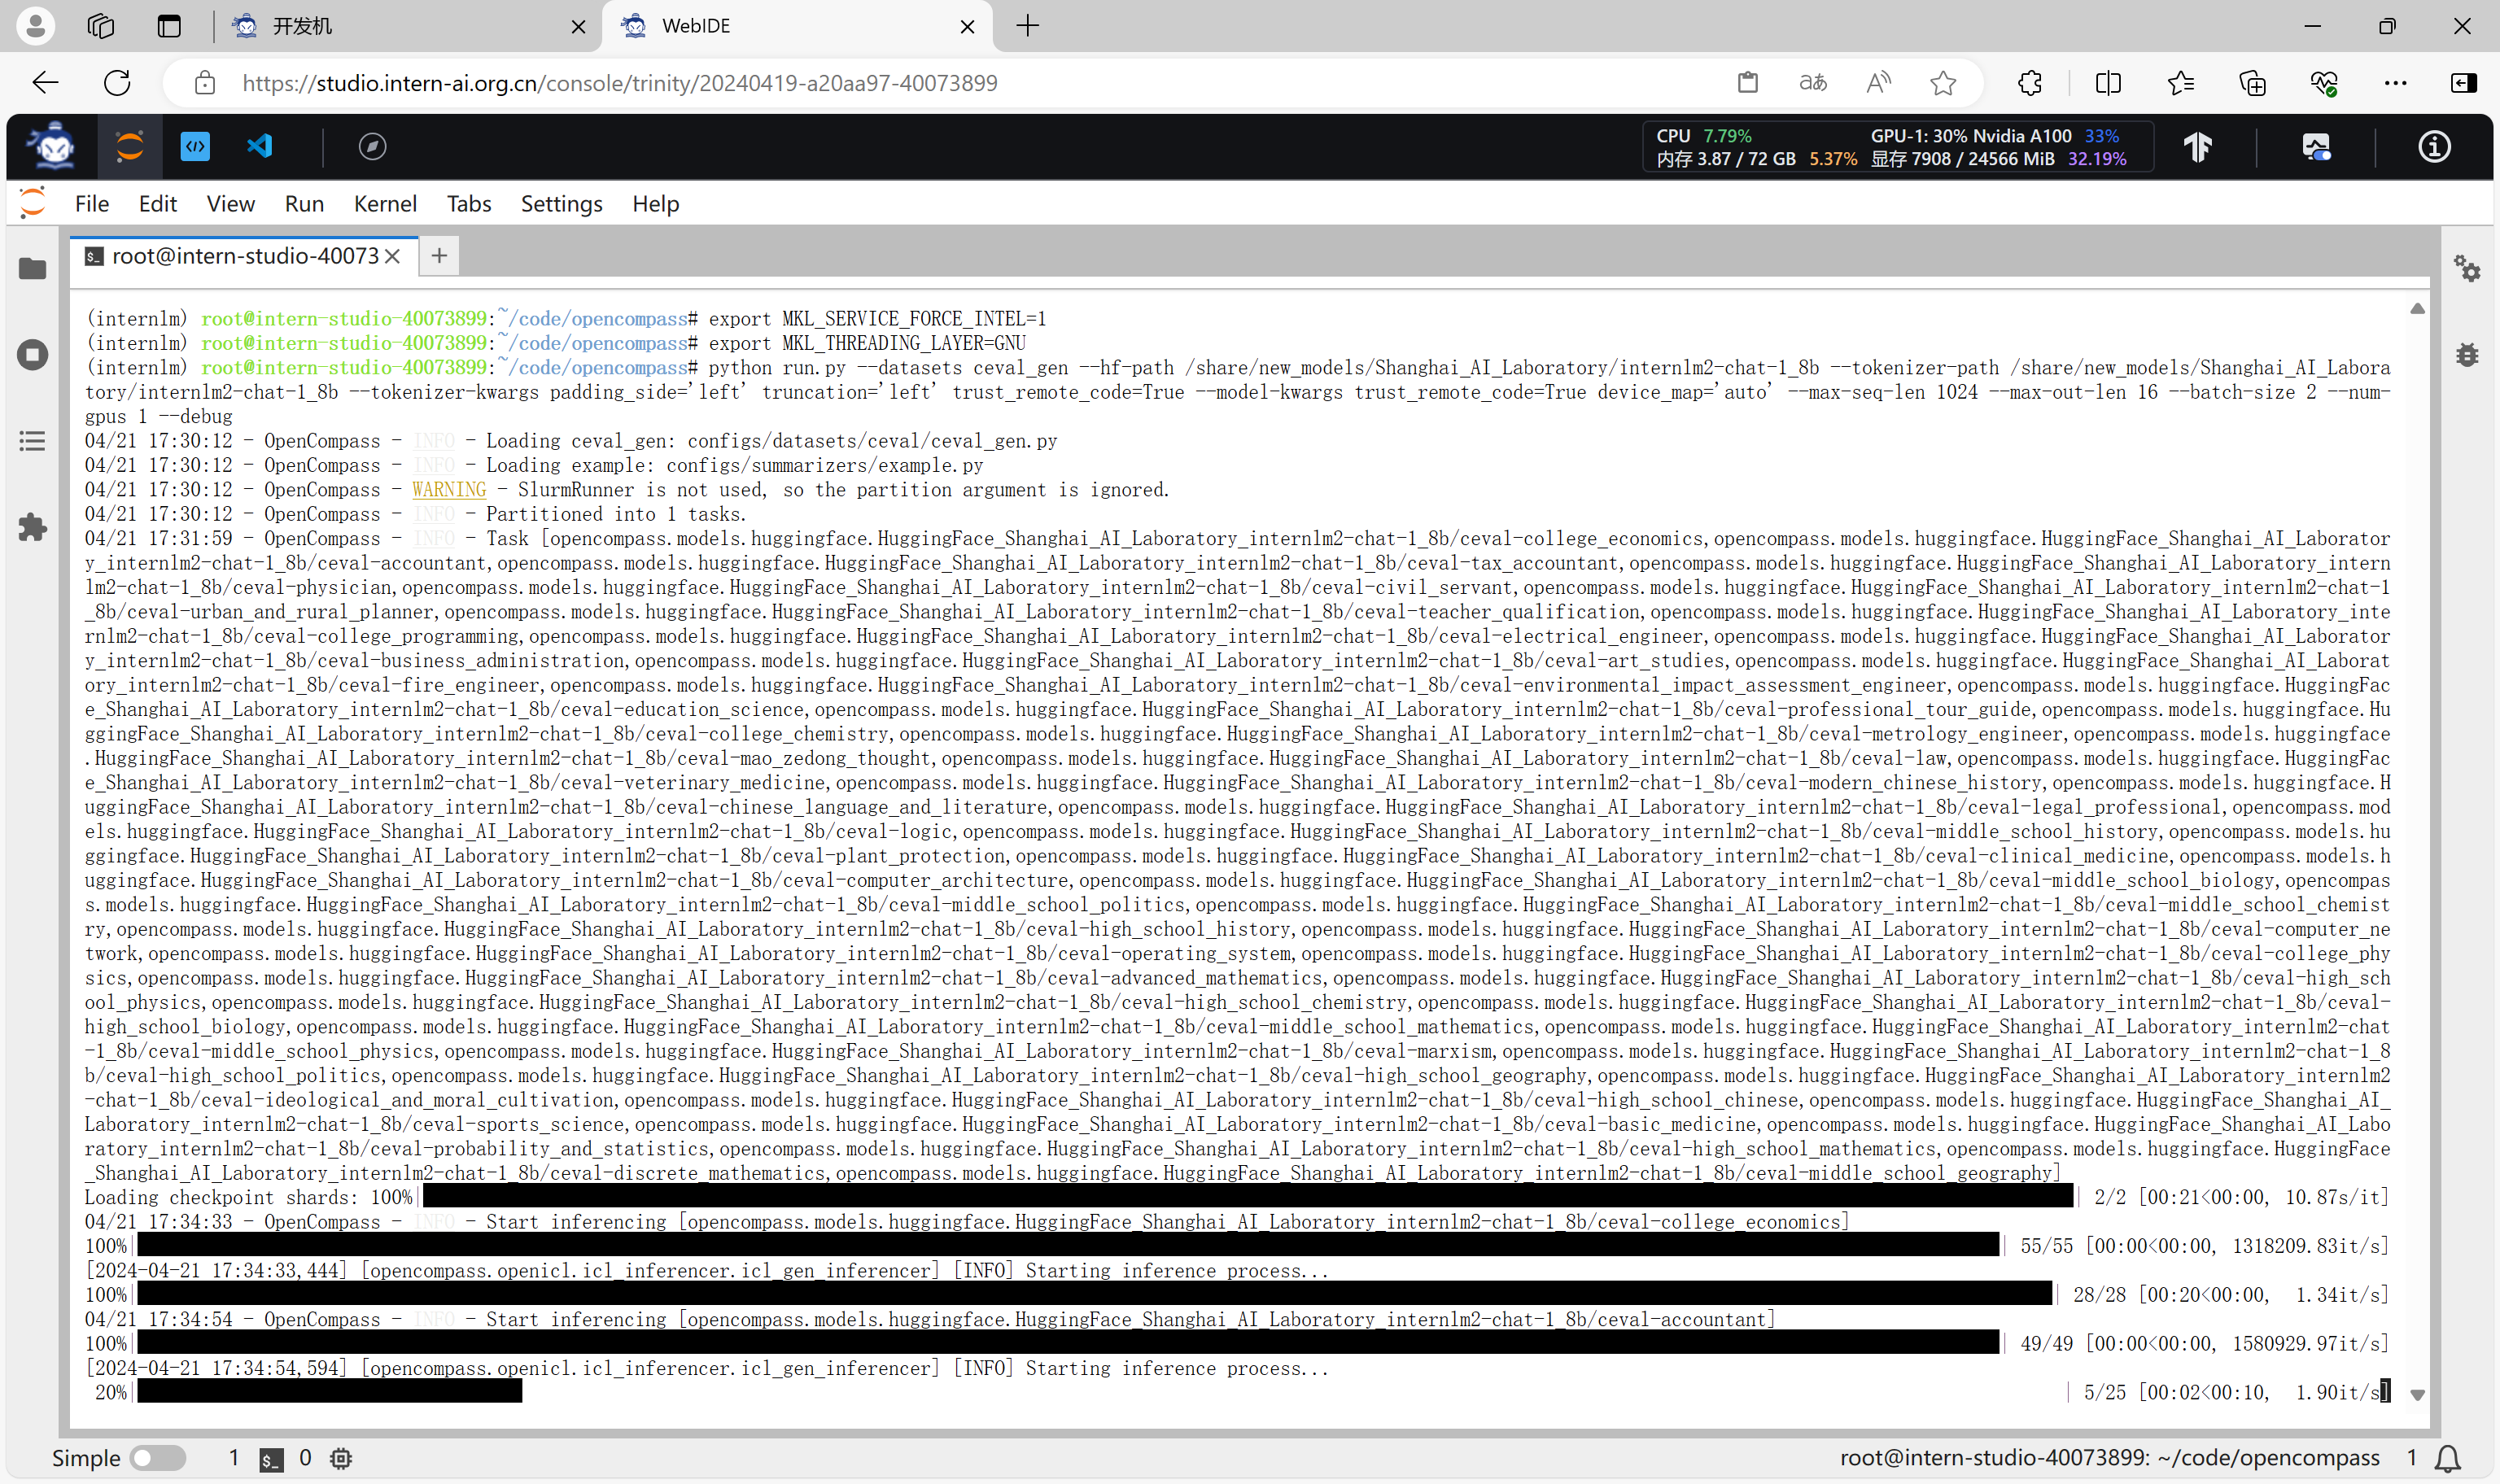The width and height of the screenshot is (2500, 1484).
Task: Open the Edit menu
Action: coord(158,204)
